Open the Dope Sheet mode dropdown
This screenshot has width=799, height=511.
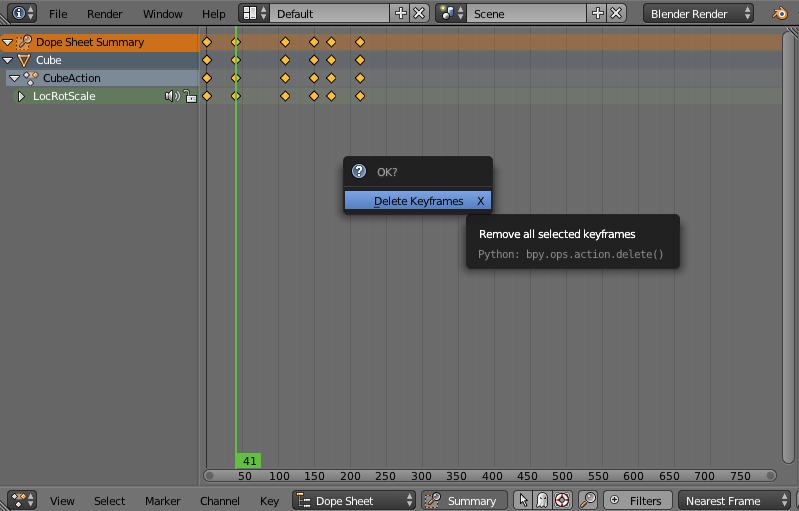354,500
